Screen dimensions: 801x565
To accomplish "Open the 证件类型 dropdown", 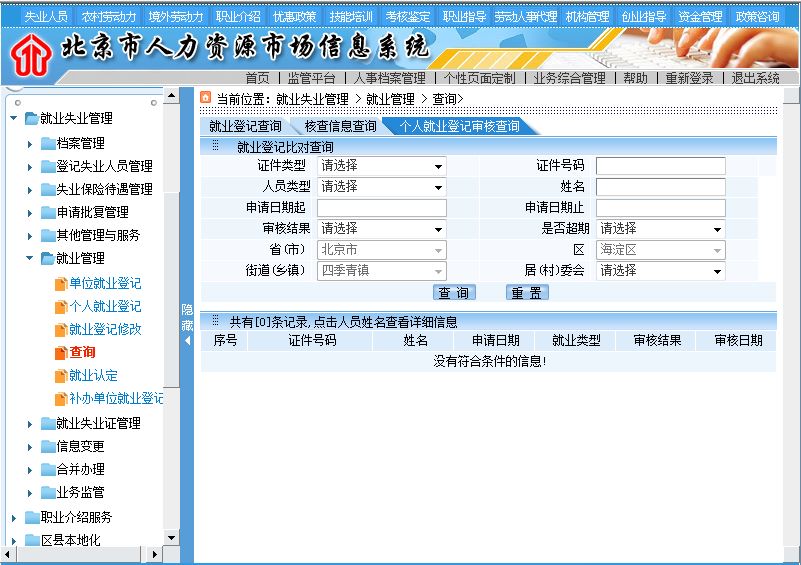I will 382,166.
